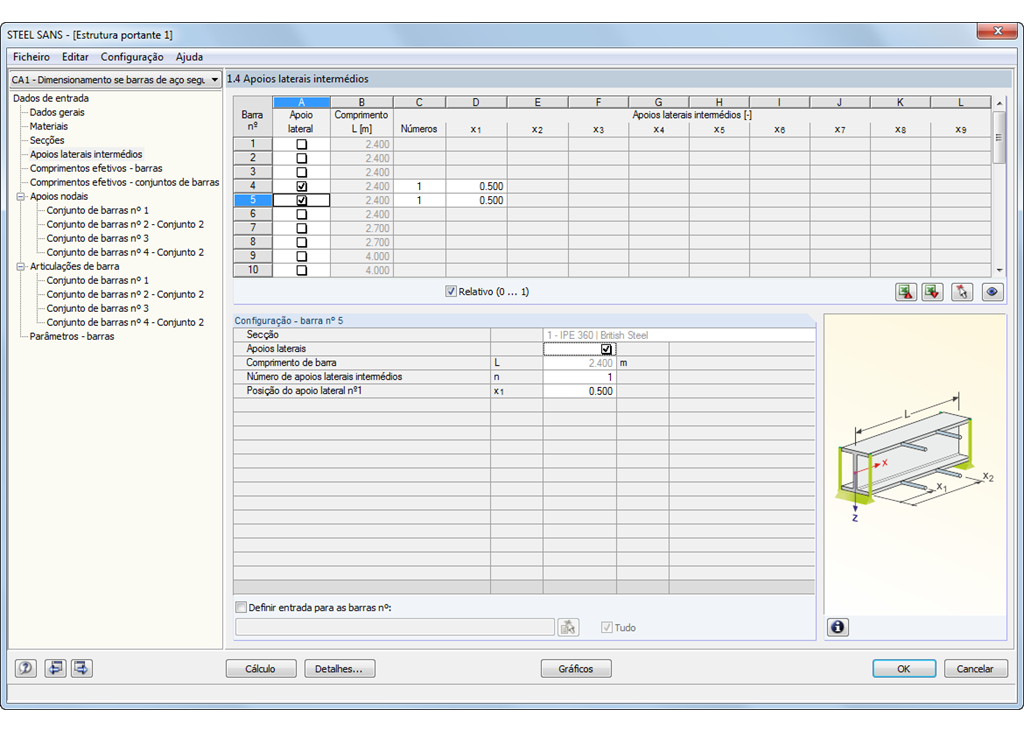Select Comprimentos efetivos - barras
This screenshot has height=733, width=1024.
pos(96,168)
